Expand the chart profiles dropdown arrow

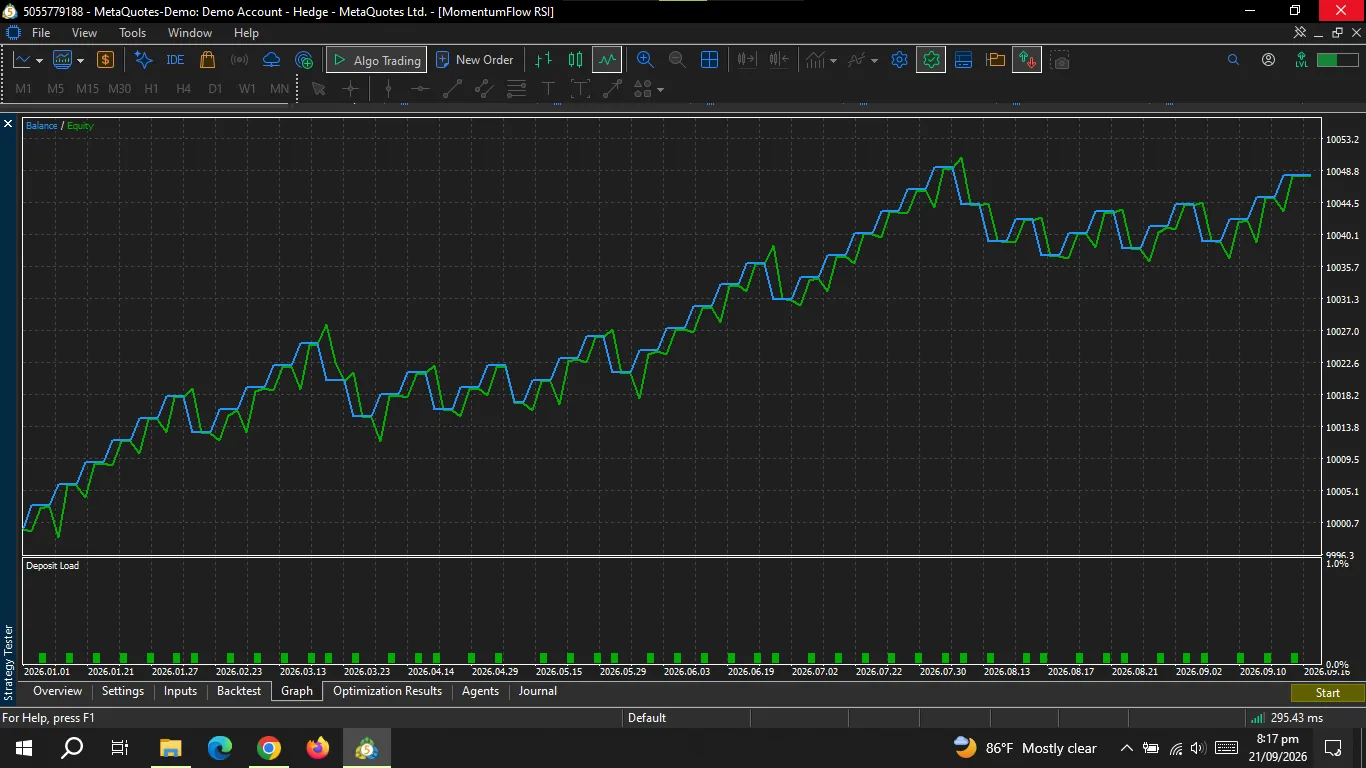coord(78,61)
